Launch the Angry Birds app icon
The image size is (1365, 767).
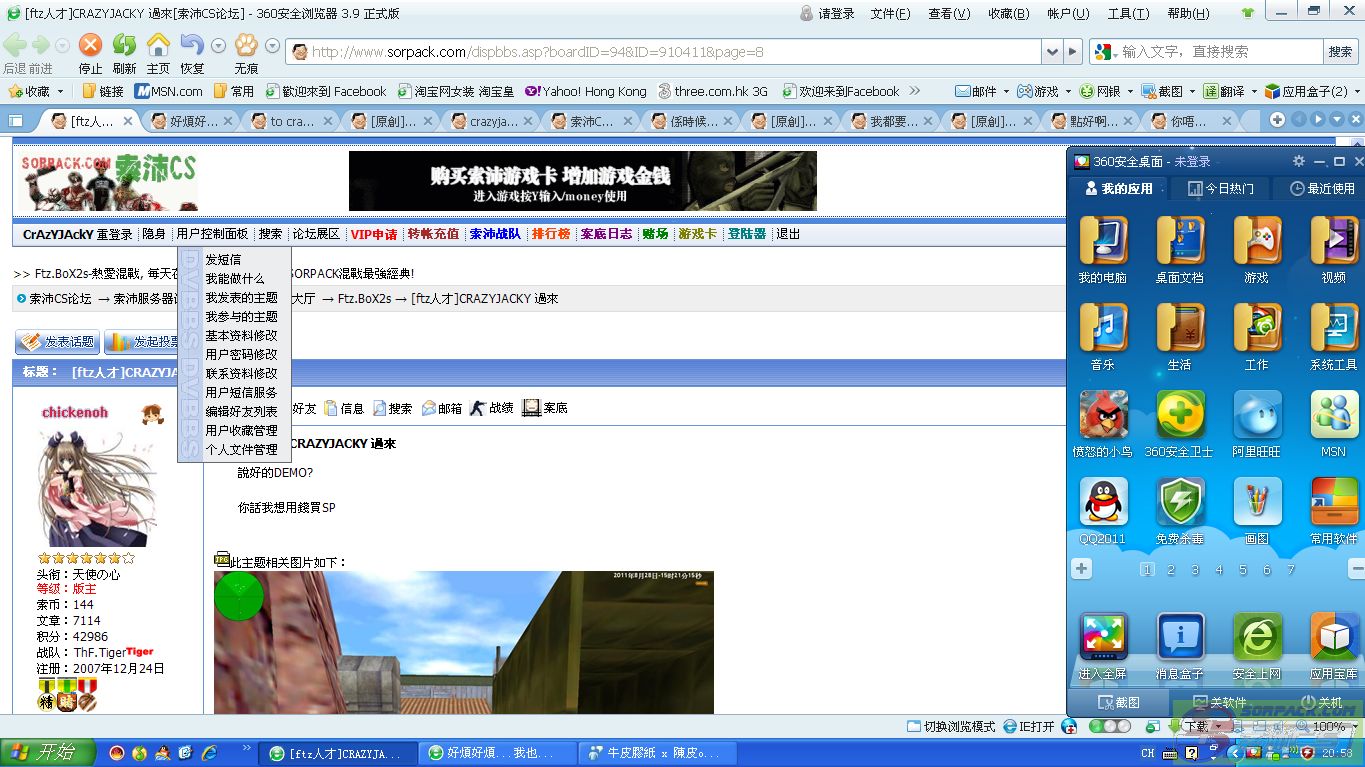pos(1103,415)
